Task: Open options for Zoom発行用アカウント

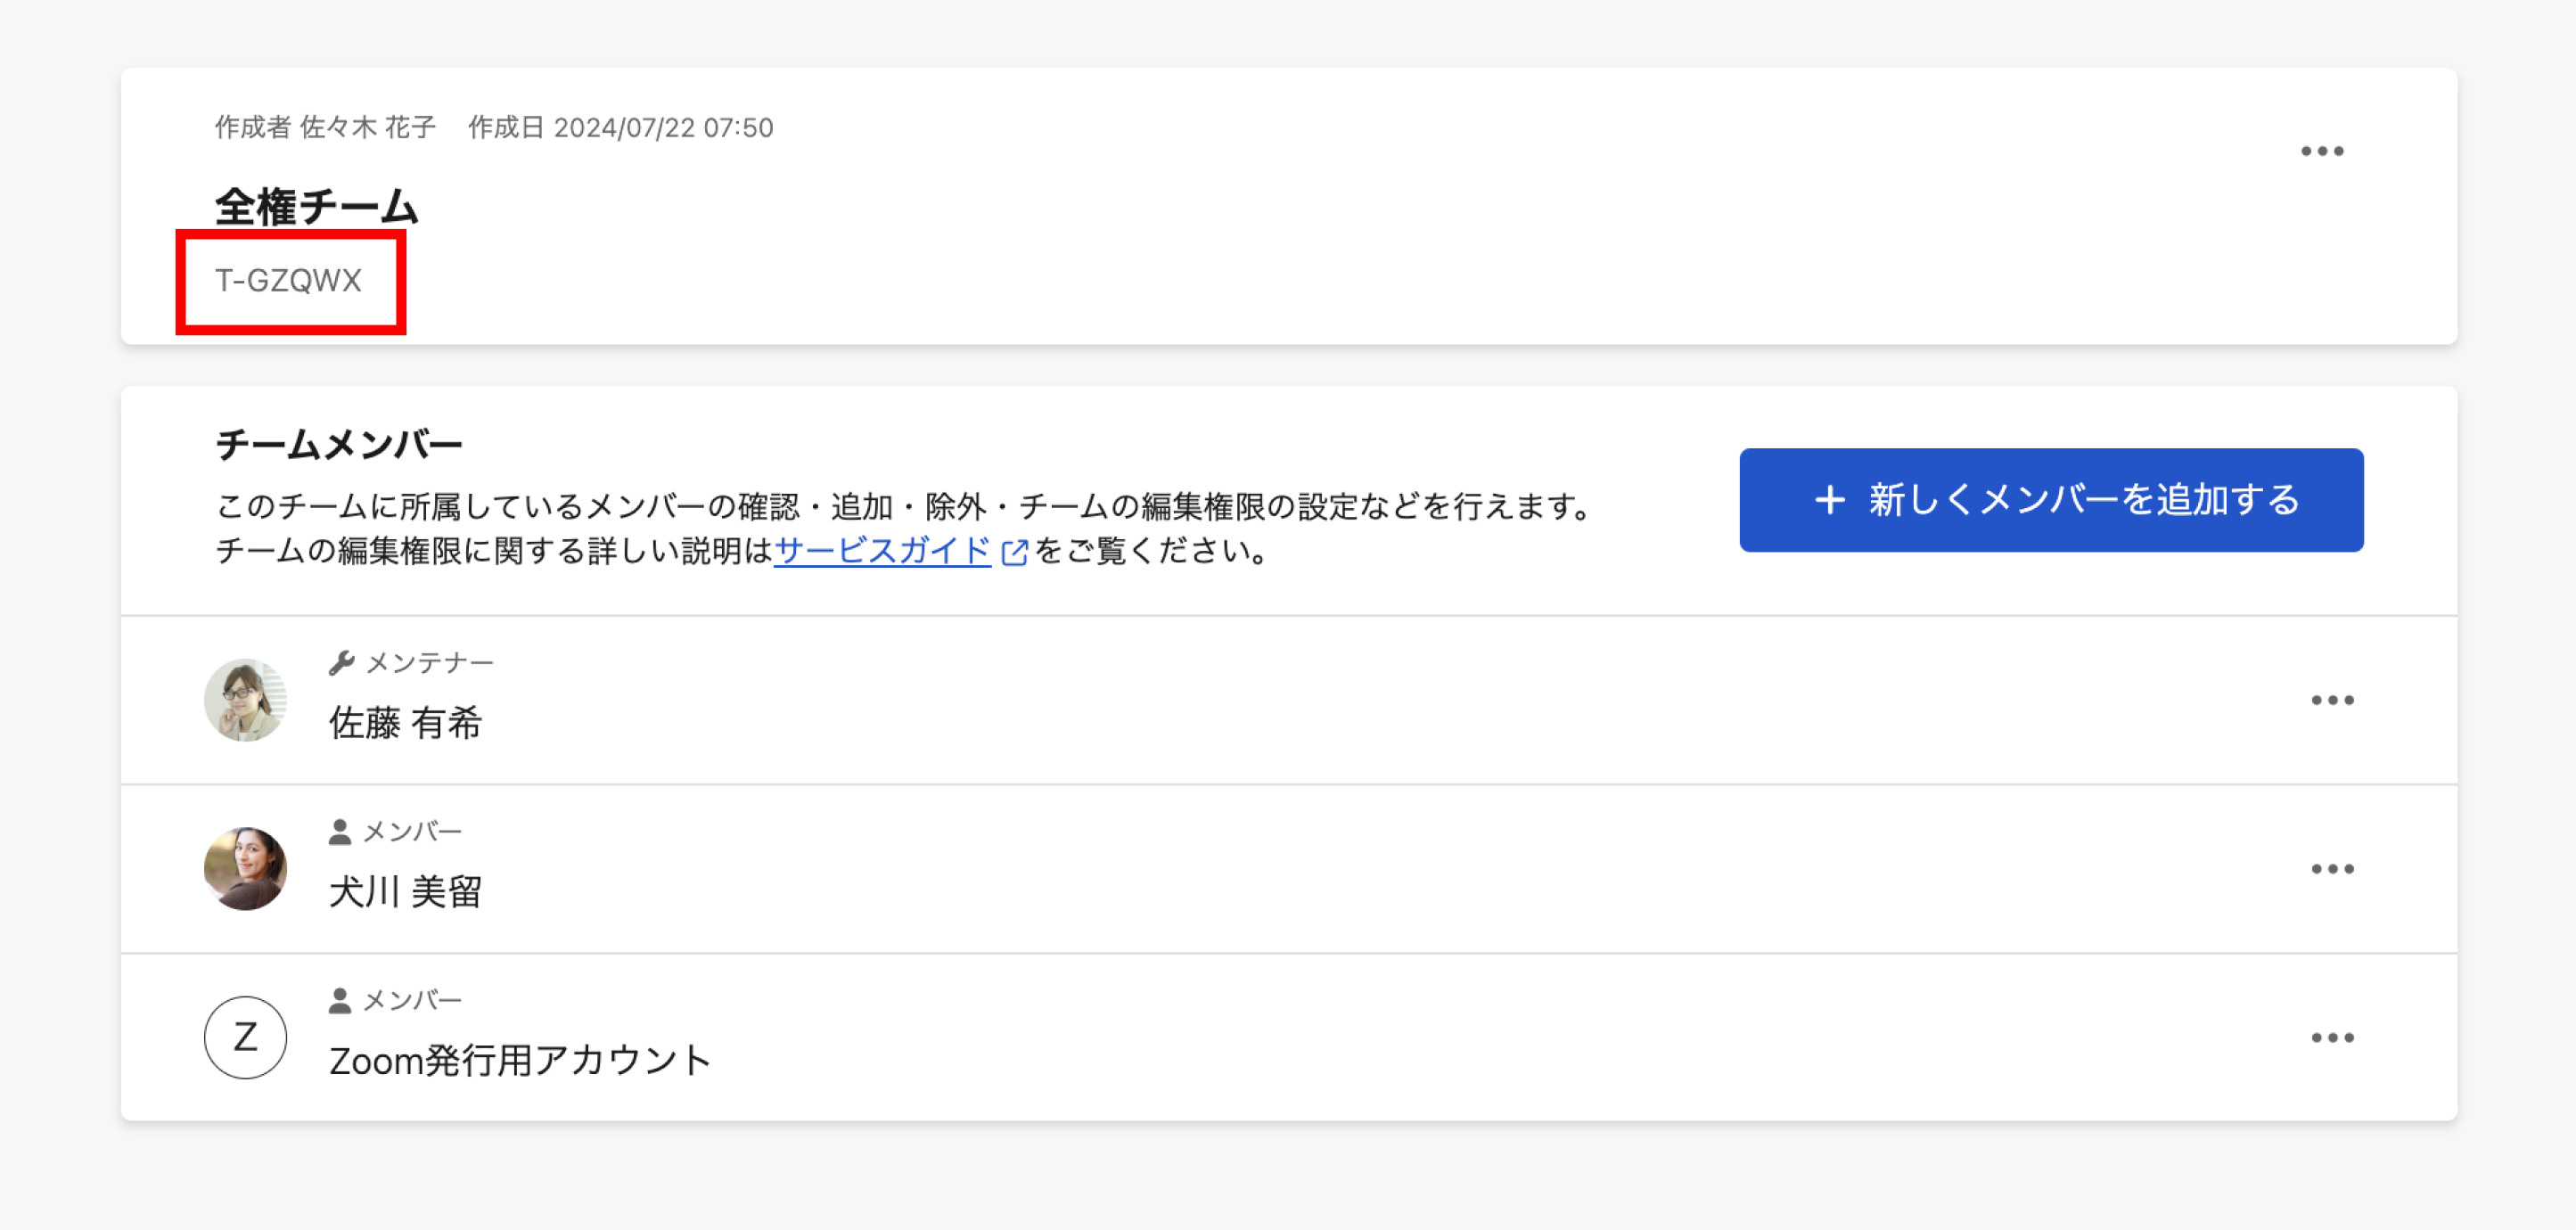Action: pos(2331,1038)
